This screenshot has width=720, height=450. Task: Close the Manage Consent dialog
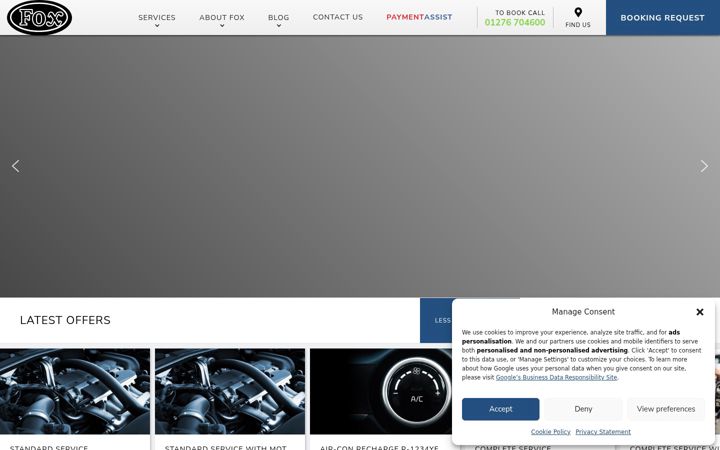700,312
